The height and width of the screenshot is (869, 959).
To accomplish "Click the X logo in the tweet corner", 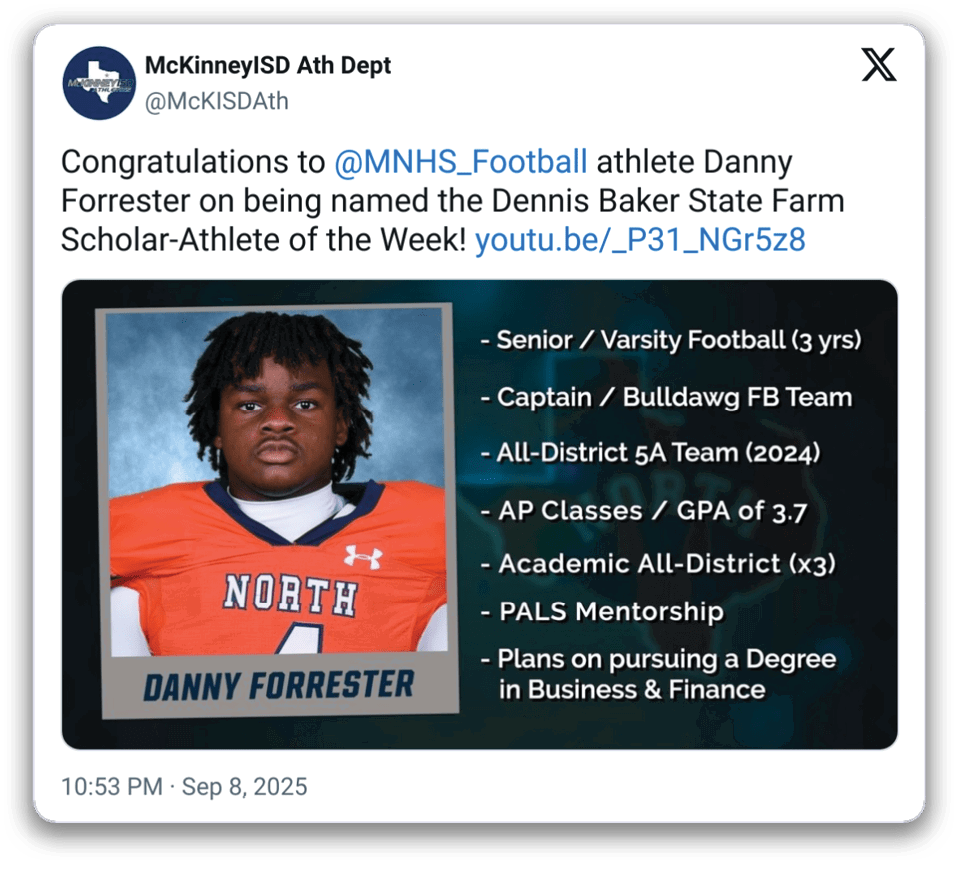I will click(x=879, y=66).
